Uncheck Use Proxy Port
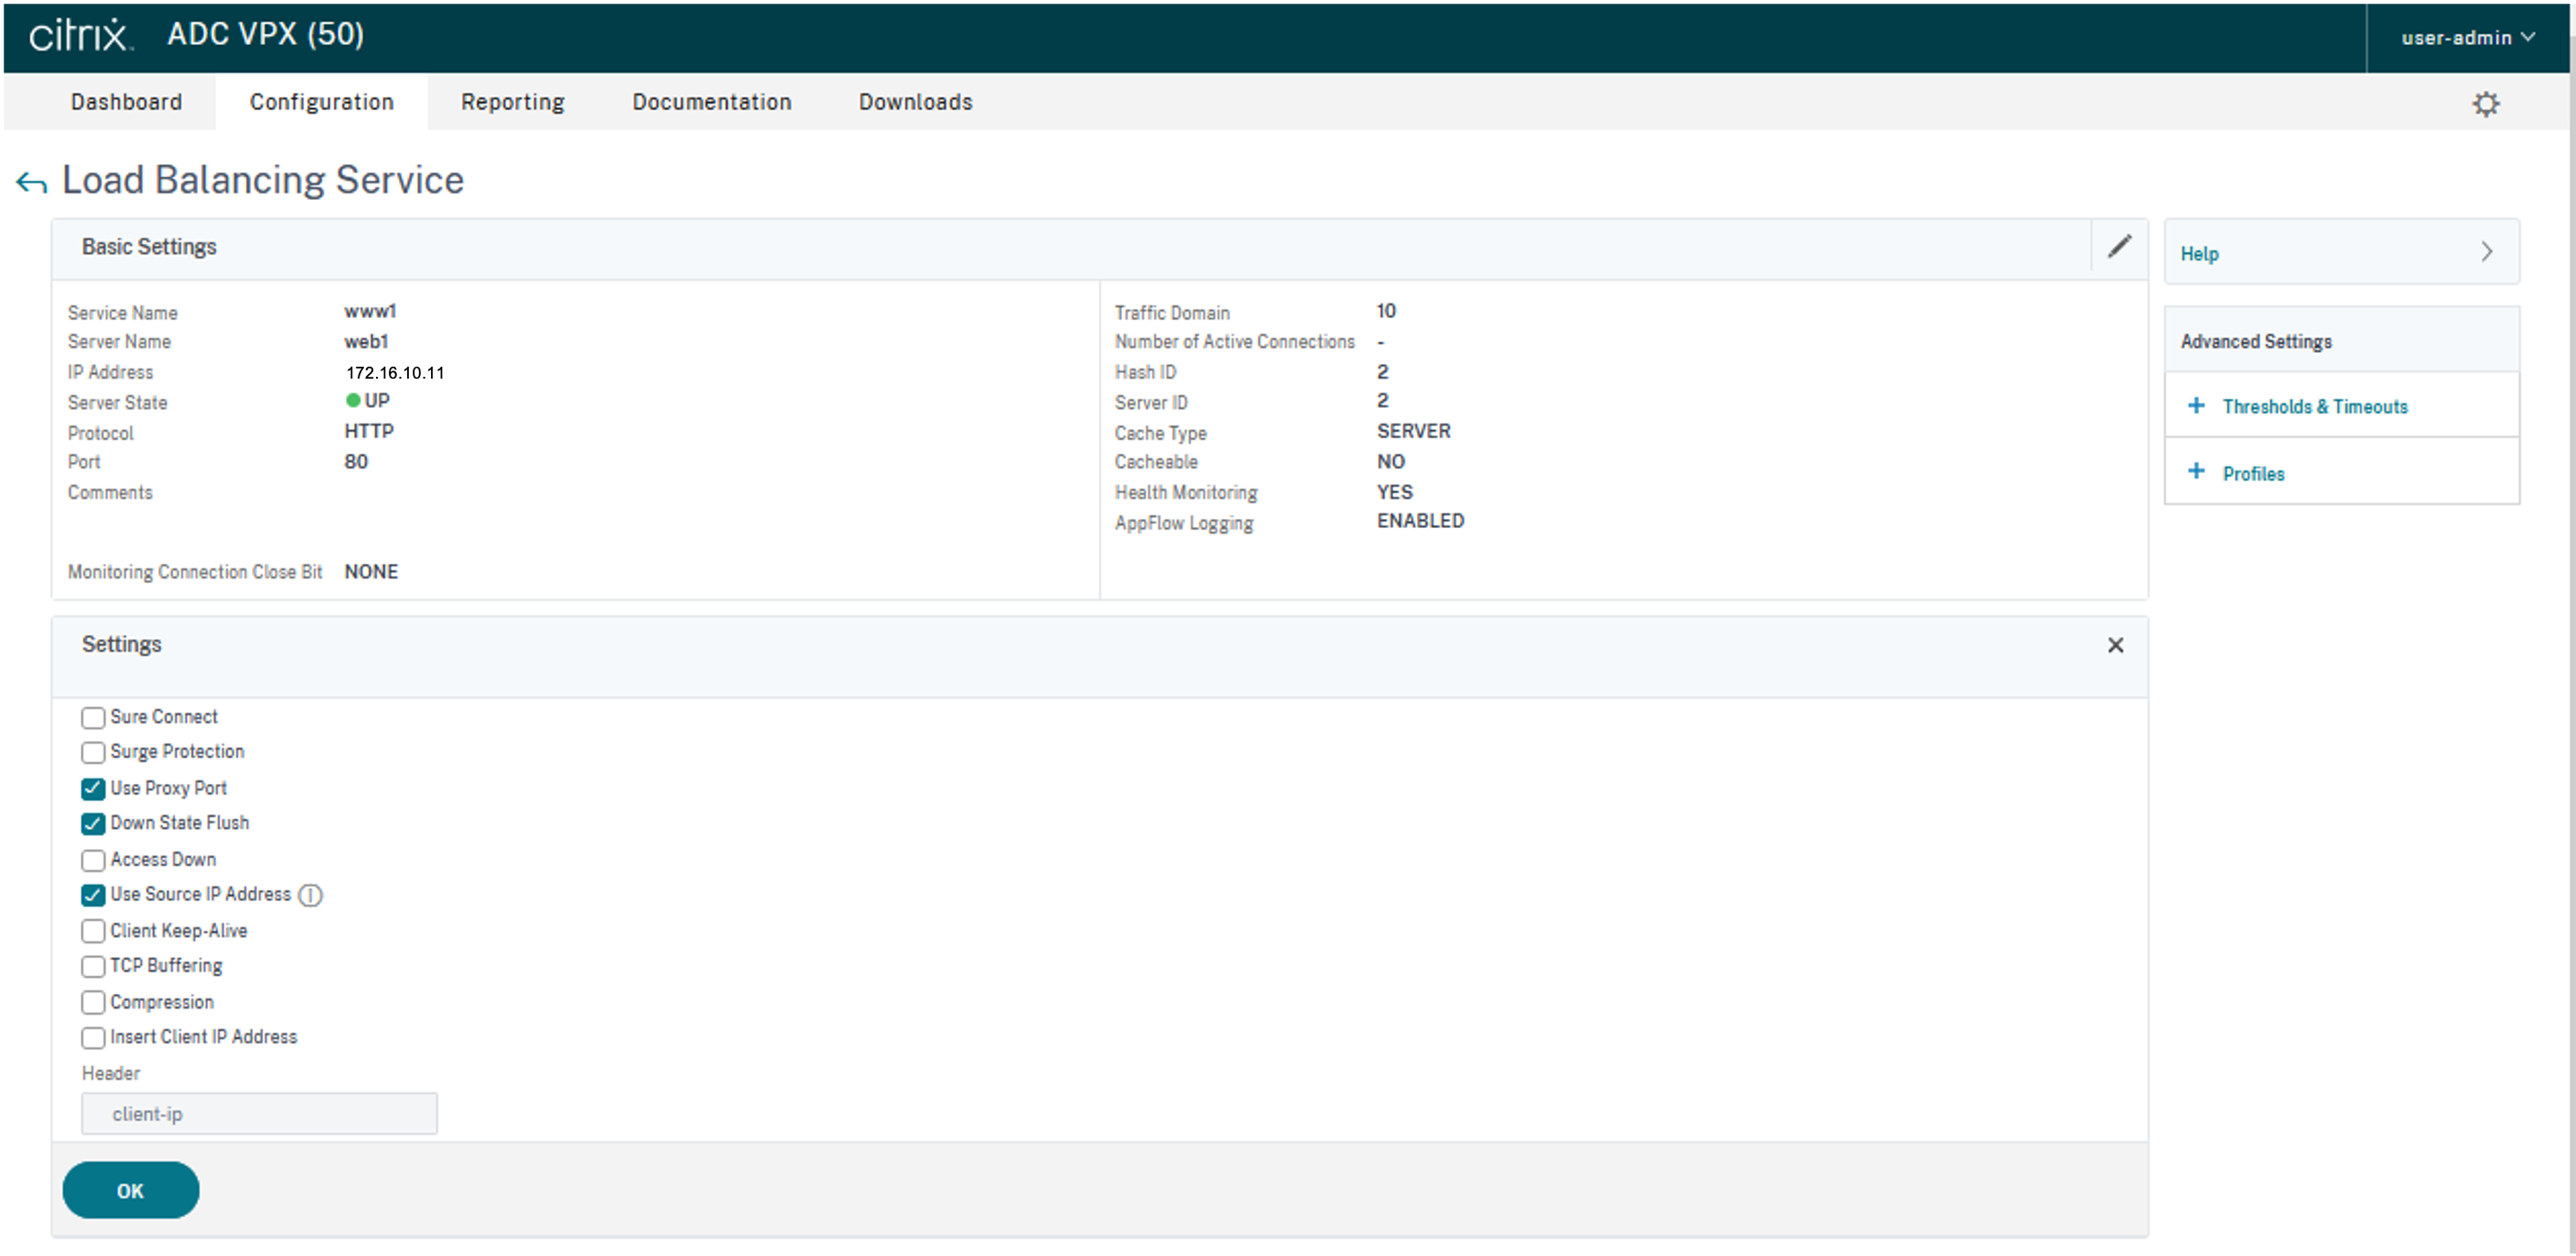Screen dimensions: 2576x1256 pos(93,788)
